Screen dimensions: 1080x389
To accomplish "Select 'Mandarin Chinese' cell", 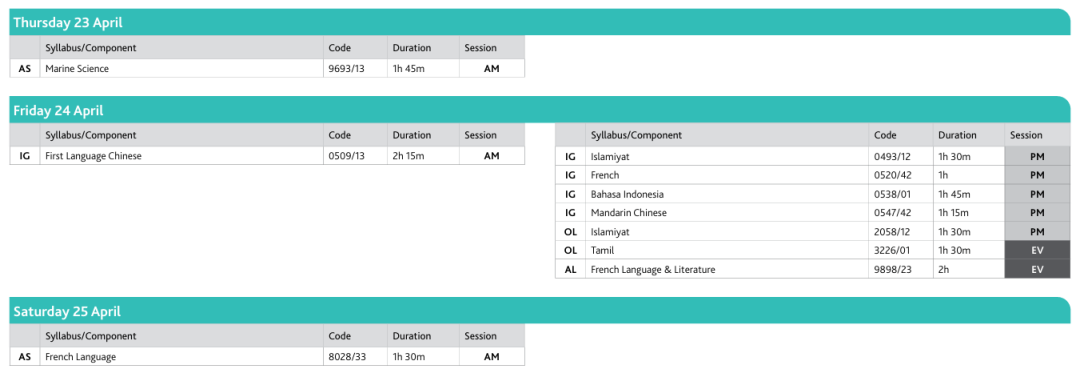I will coord(727,213).
